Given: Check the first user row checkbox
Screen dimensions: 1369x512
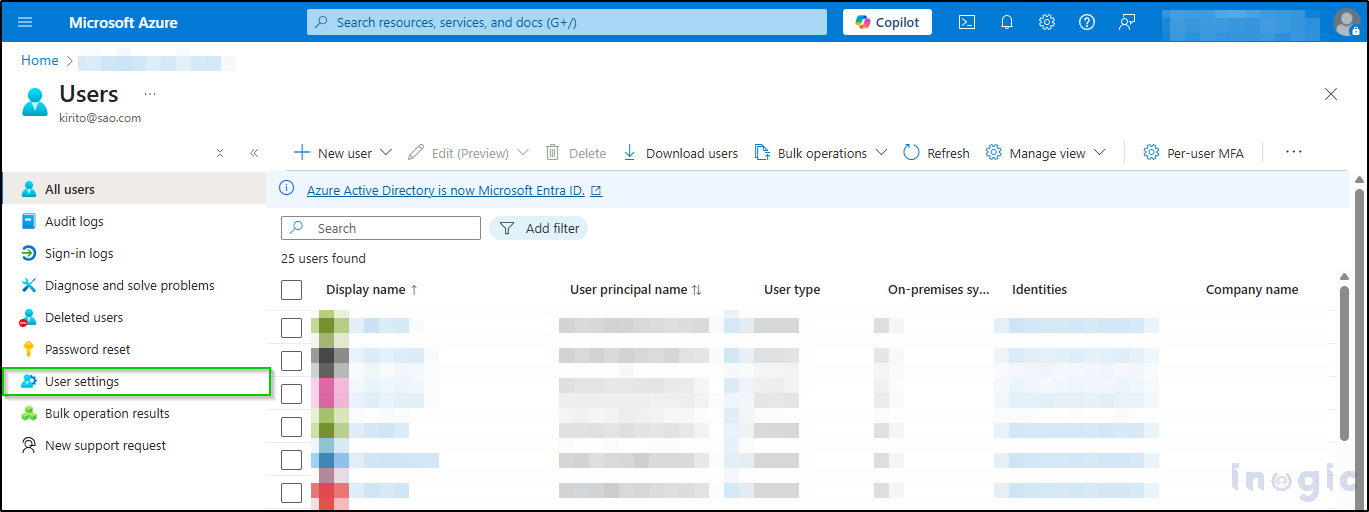Looking at the screenshot, I should (x=292, y=328).
